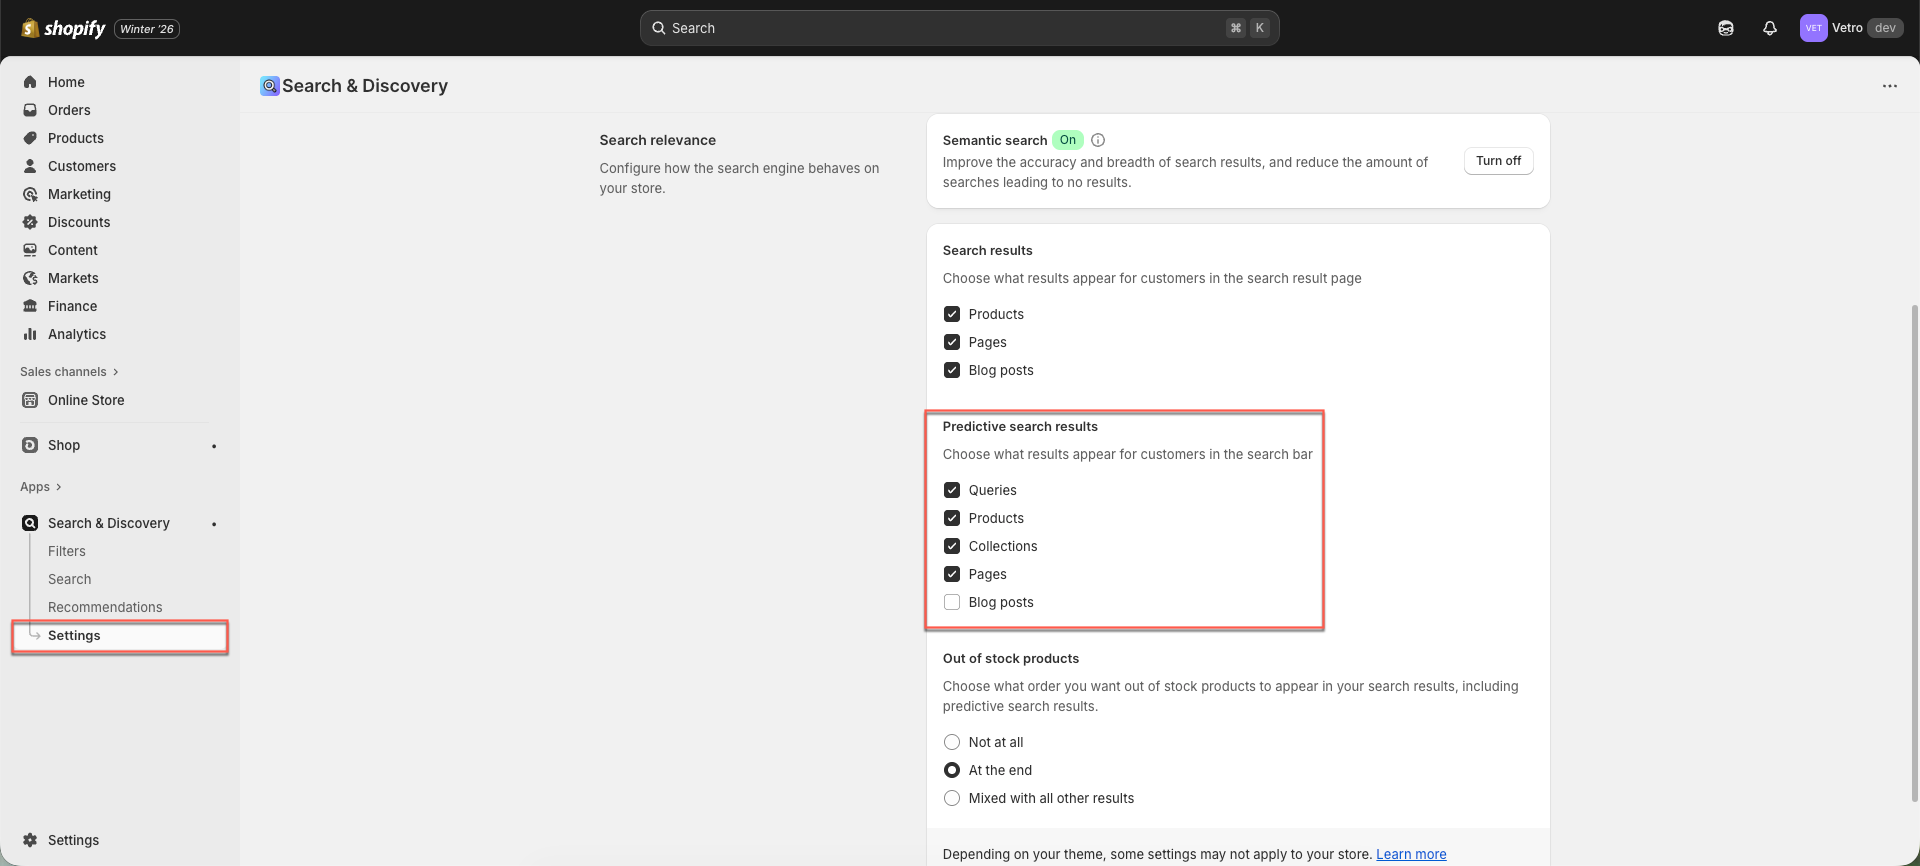Go to Recommendations in sidebar
The image size is (1920, 866).
tap(105, 607)
